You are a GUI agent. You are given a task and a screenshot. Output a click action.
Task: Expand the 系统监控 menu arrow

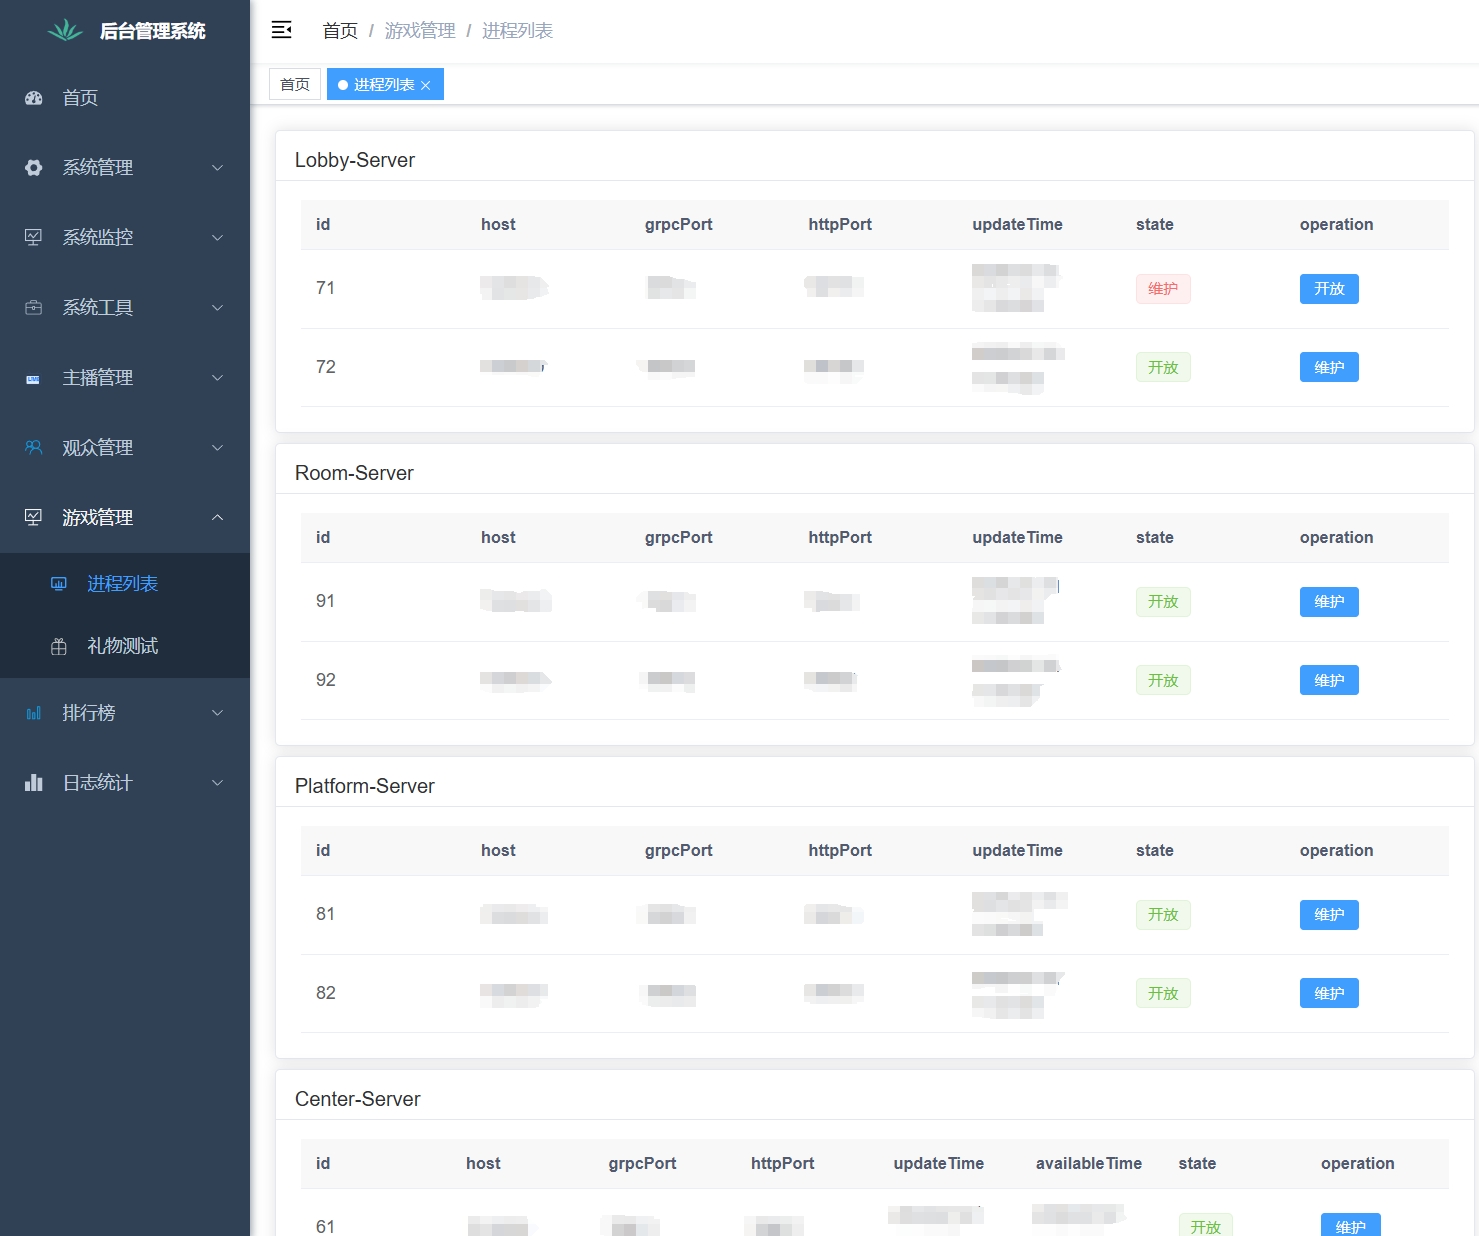pos(217,238)
